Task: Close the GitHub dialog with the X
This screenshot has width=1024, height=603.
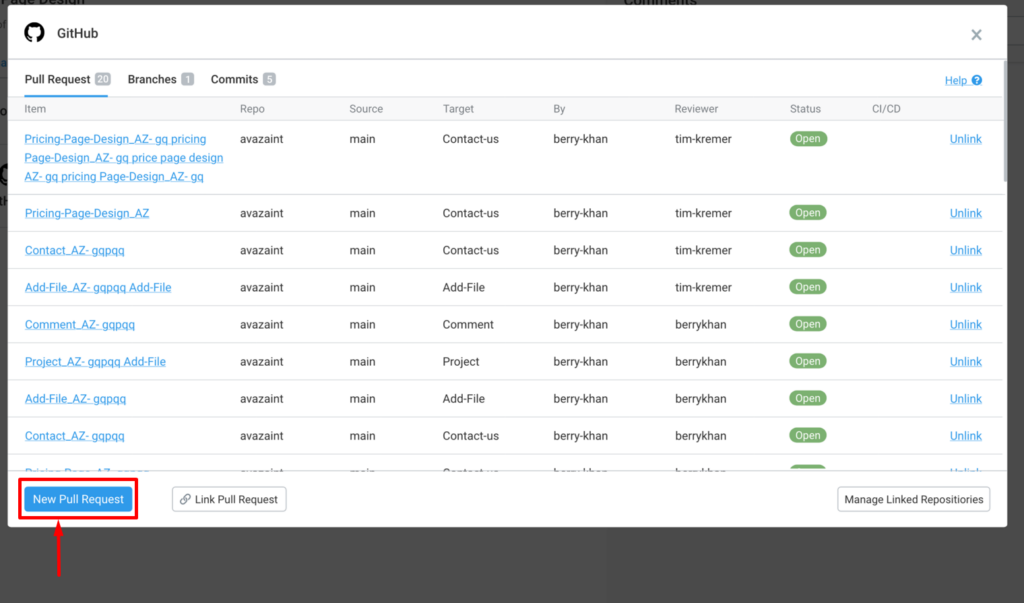Action: (x=976, y=35)
